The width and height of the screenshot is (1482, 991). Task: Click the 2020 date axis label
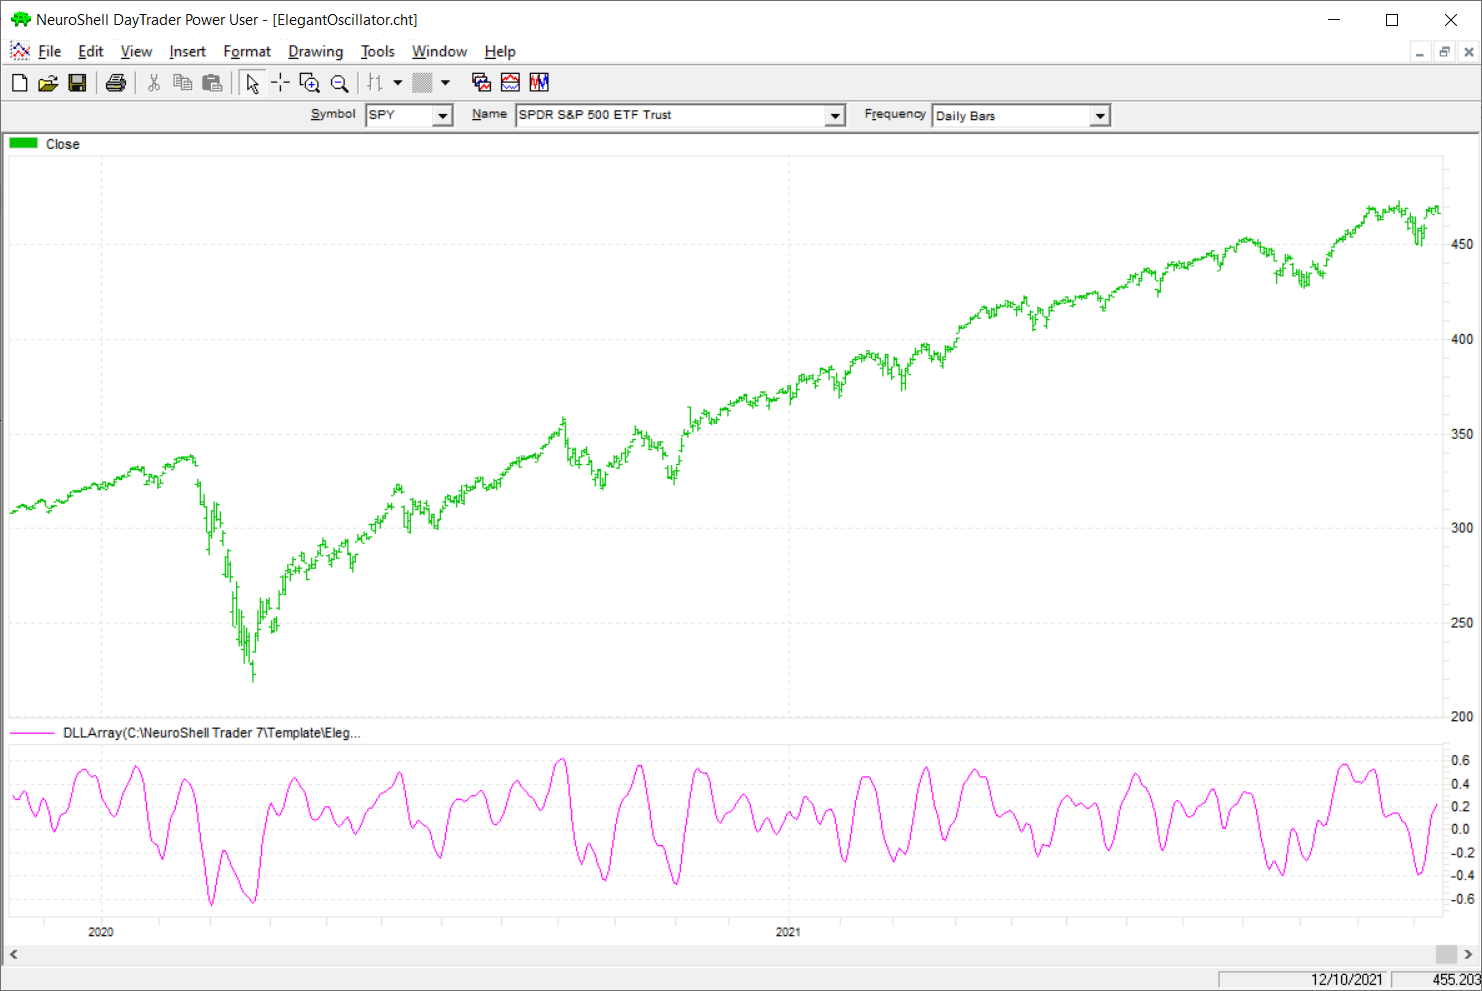pos(101,932)
